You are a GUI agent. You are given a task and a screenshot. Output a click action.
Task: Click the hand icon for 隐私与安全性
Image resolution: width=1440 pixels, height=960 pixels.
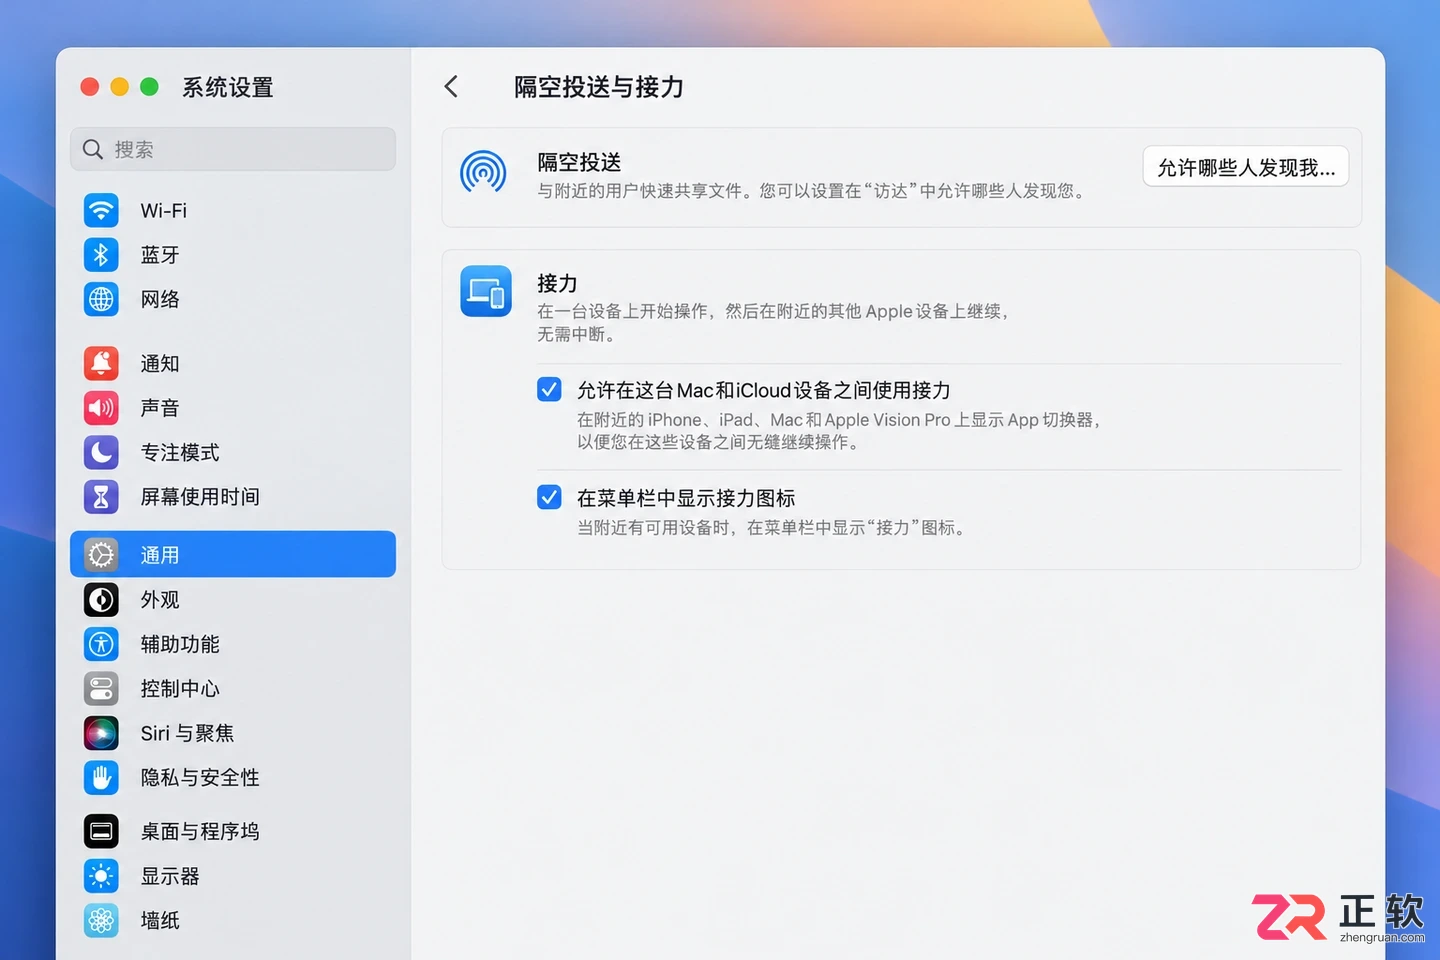(101, 777)
